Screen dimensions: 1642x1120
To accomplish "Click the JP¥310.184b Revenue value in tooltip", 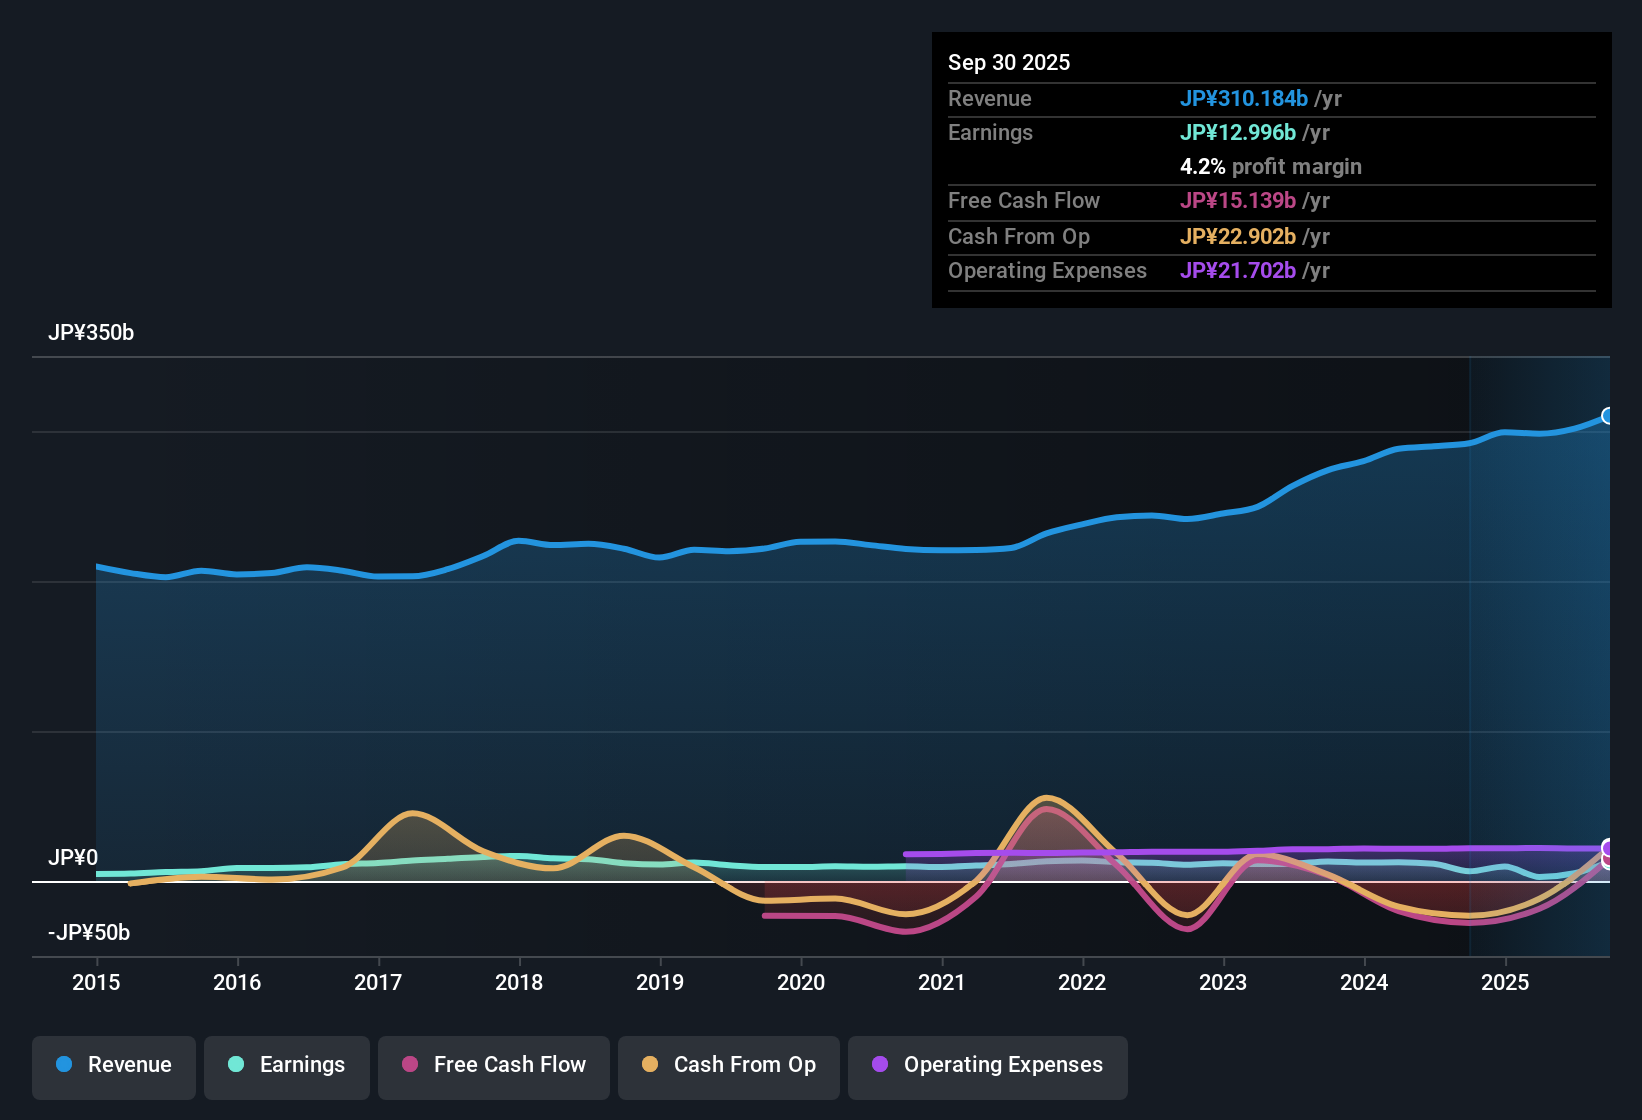I will click(1245, 99).
